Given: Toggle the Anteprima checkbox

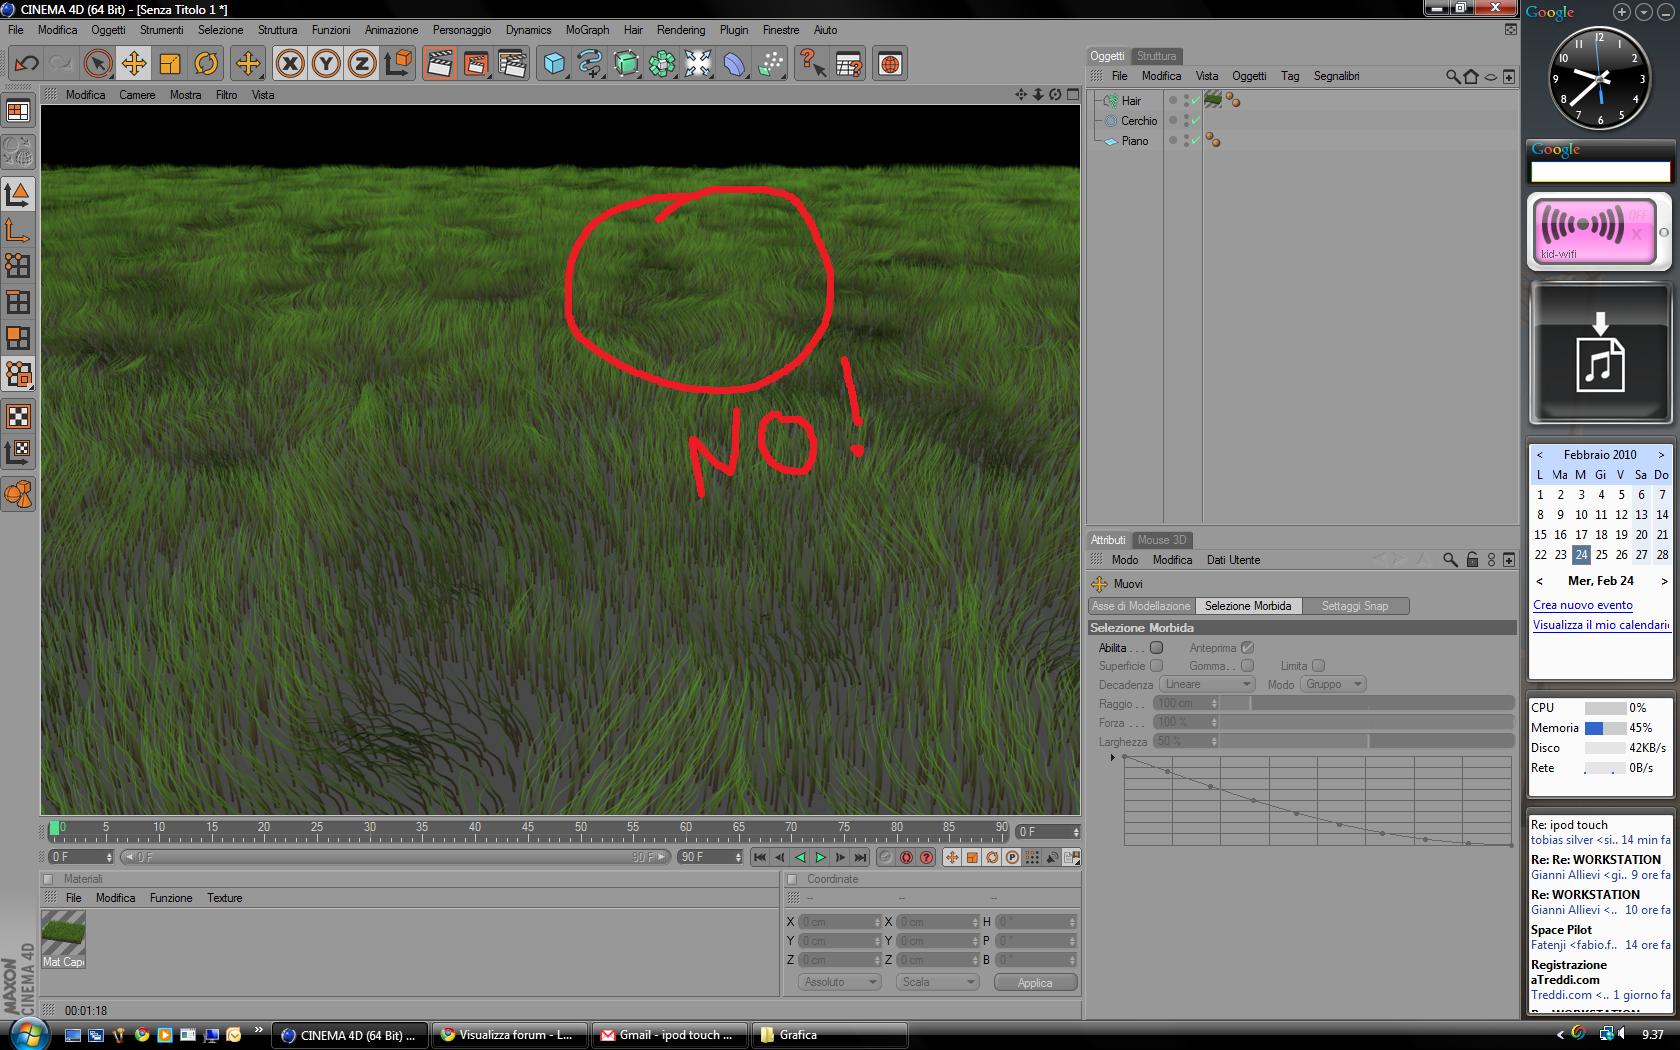Looking at the screenshot, I should click(x=1247, y=648).
